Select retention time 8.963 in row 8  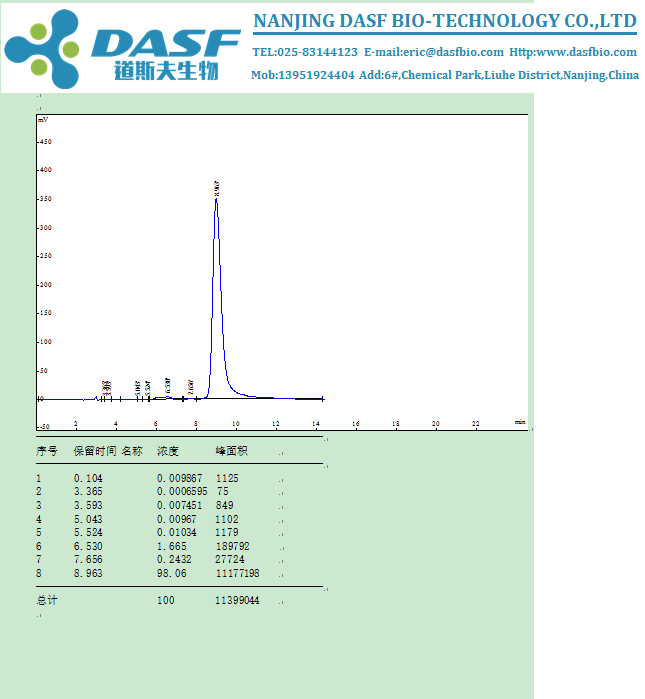pos(88,573)
